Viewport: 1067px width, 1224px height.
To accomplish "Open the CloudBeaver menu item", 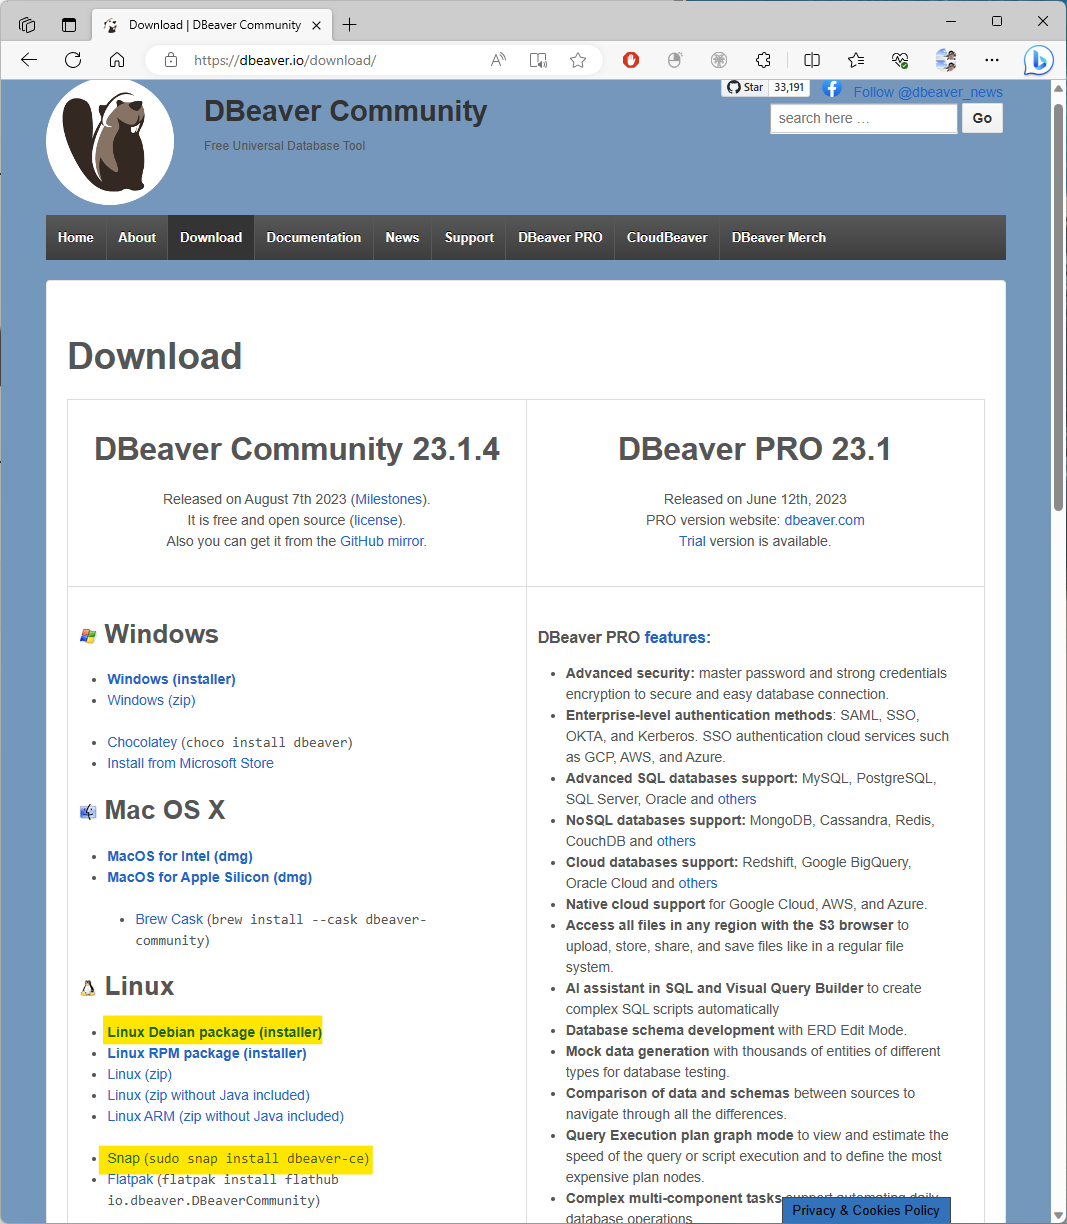I will [x=667, y=238].
